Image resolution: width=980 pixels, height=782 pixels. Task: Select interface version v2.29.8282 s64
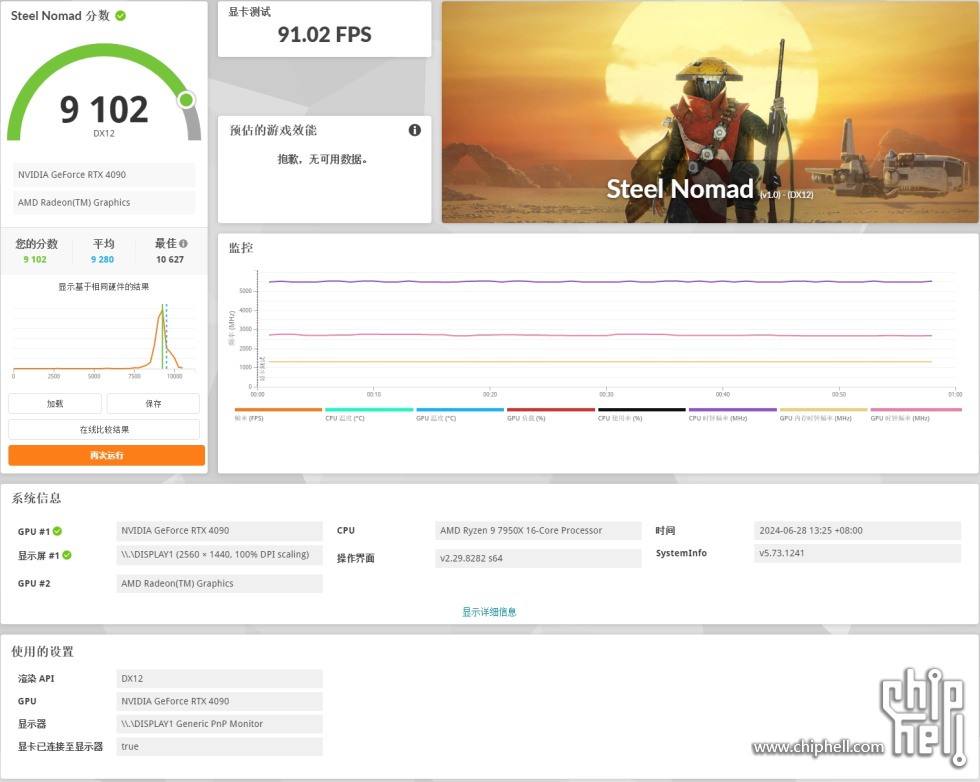[x=538, y=558]
